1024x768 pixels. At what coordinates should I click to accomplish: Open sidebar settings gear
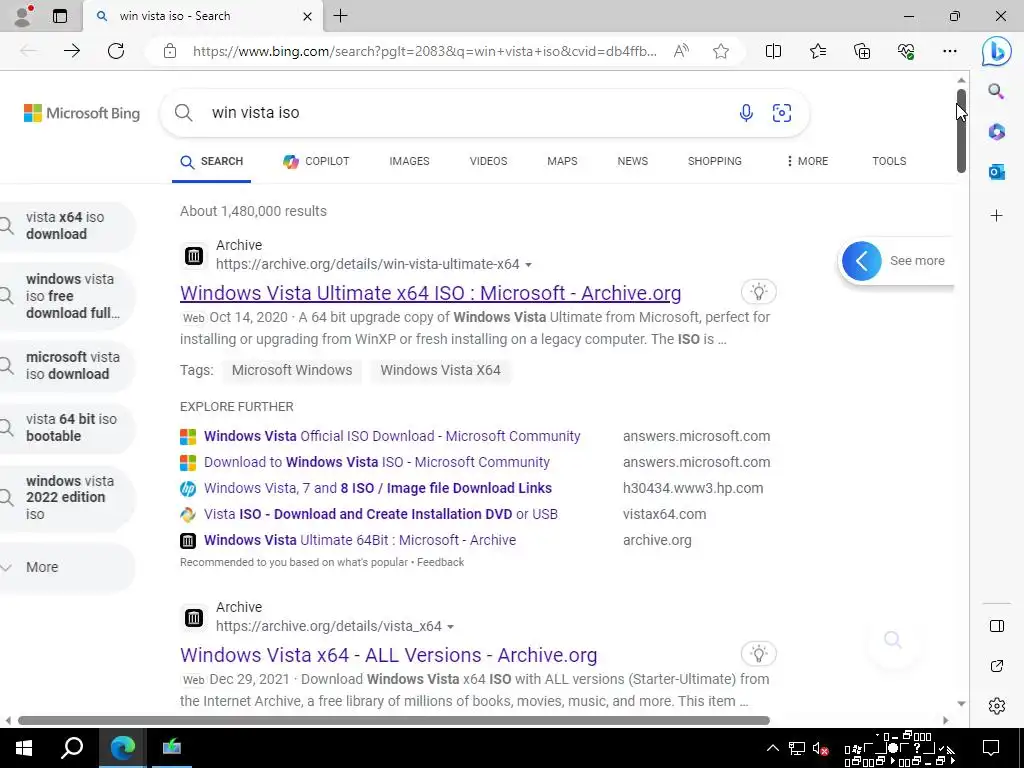pos(997,706)
